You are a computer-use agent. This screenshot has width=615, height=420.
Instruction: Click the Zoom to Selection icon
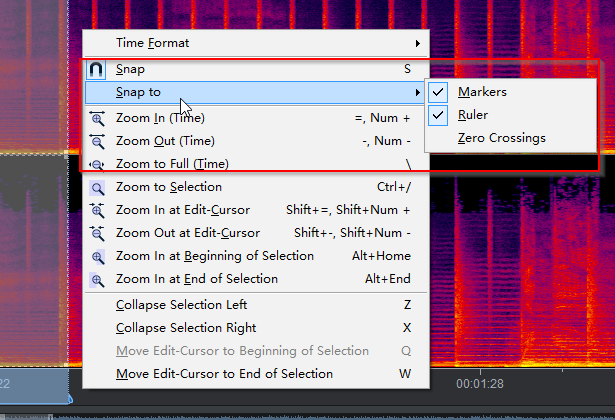pos(97,187)
